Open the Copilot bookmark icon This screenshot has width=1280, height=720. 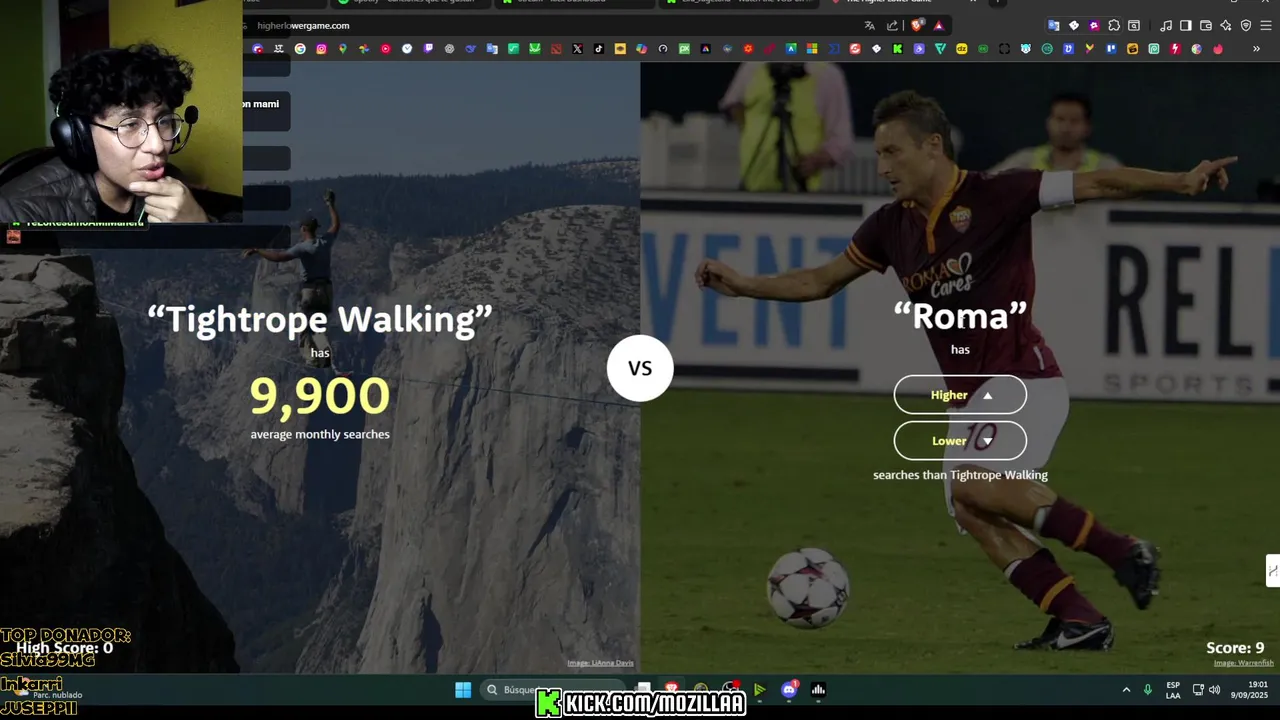641,49
